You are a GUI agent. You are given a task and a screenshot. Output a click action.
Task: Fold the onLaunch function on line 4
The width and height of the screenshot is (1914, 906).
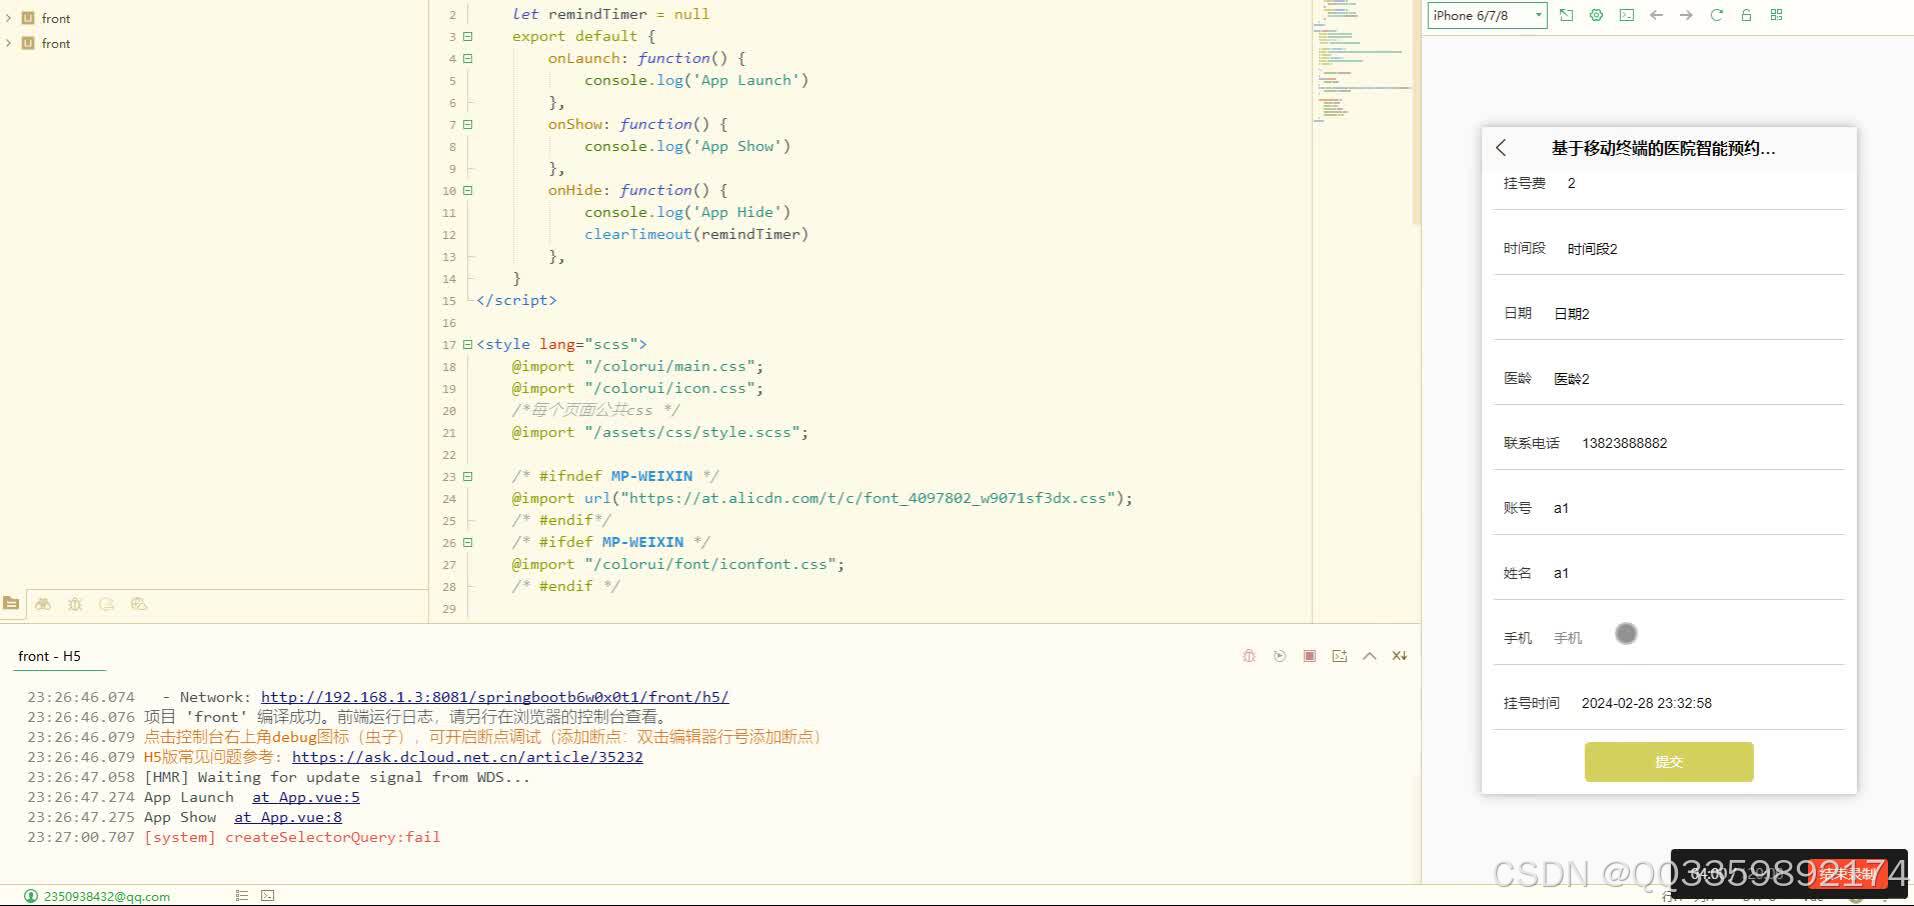(x=467, y=58)
